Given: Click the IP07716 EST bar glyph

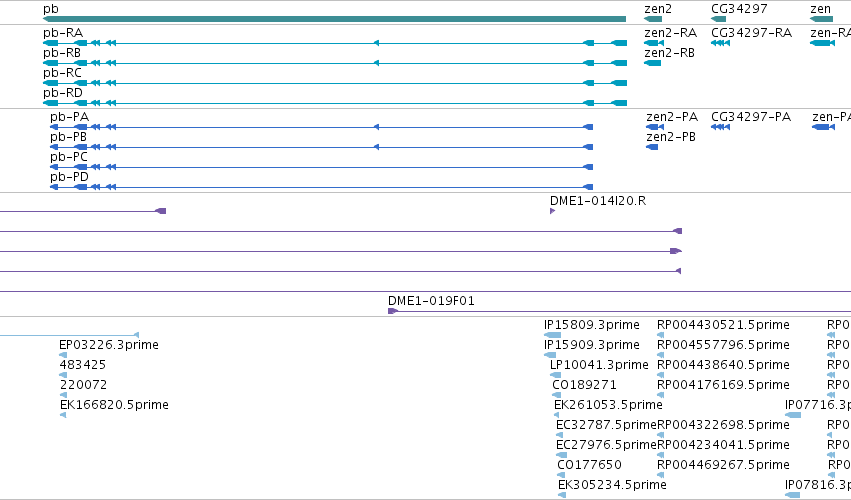Looking at the screenshot, I should pos(793,415).
